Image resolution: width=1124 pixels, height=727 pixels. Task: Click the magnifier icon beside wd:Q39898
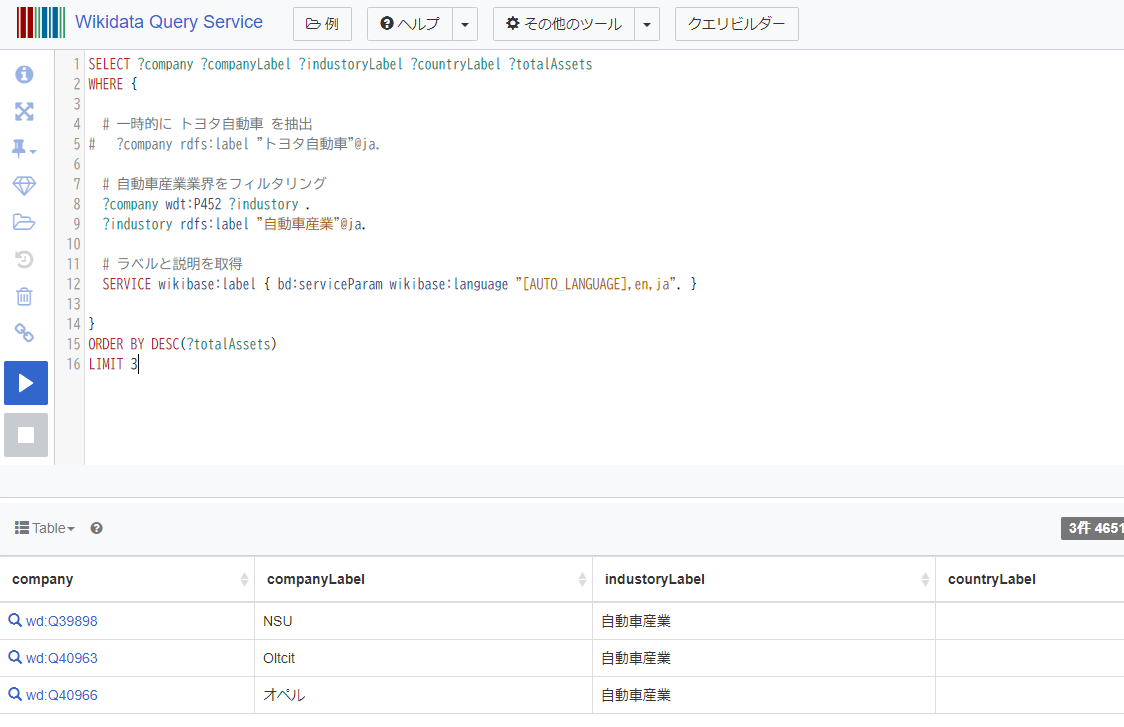point(14,620)
